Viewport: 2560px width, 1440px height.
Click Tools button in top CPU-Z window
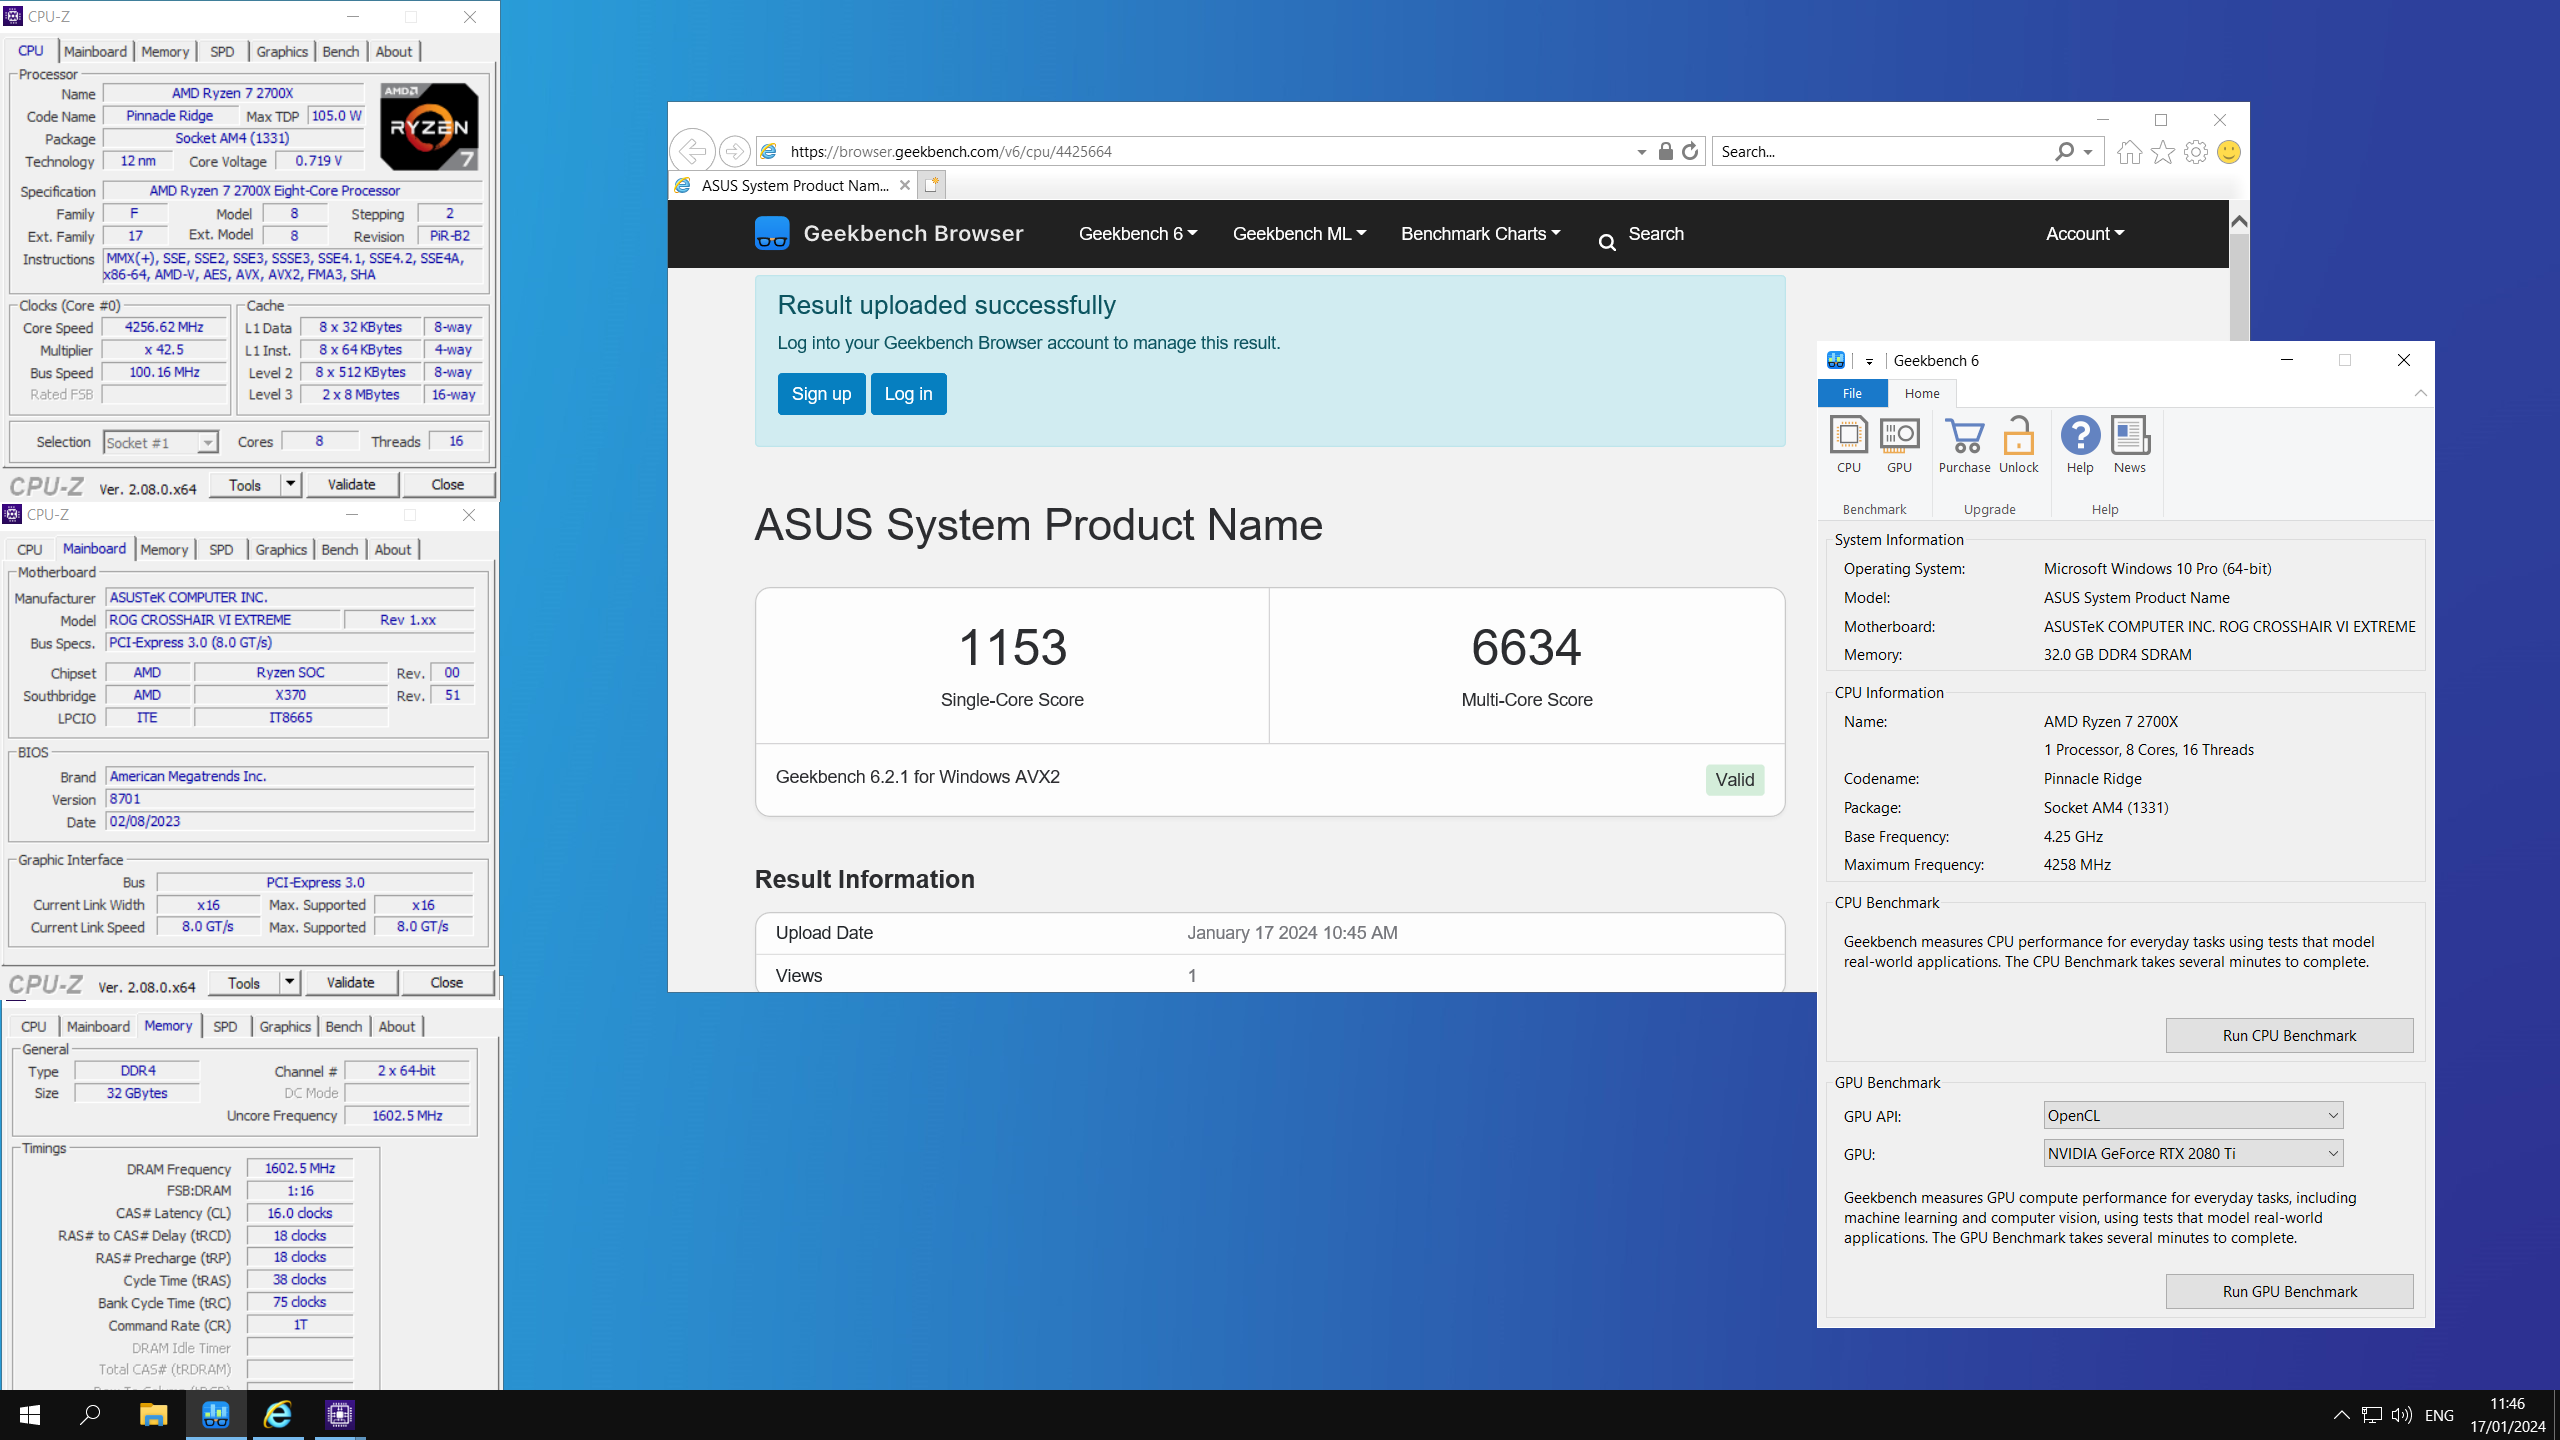tap(245, 485)
